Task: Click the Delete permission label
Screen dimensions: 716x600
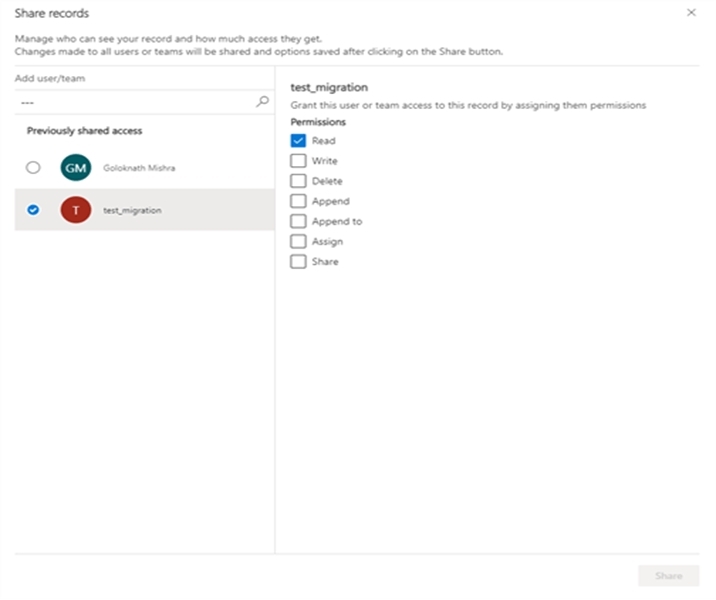Action: 327,181
